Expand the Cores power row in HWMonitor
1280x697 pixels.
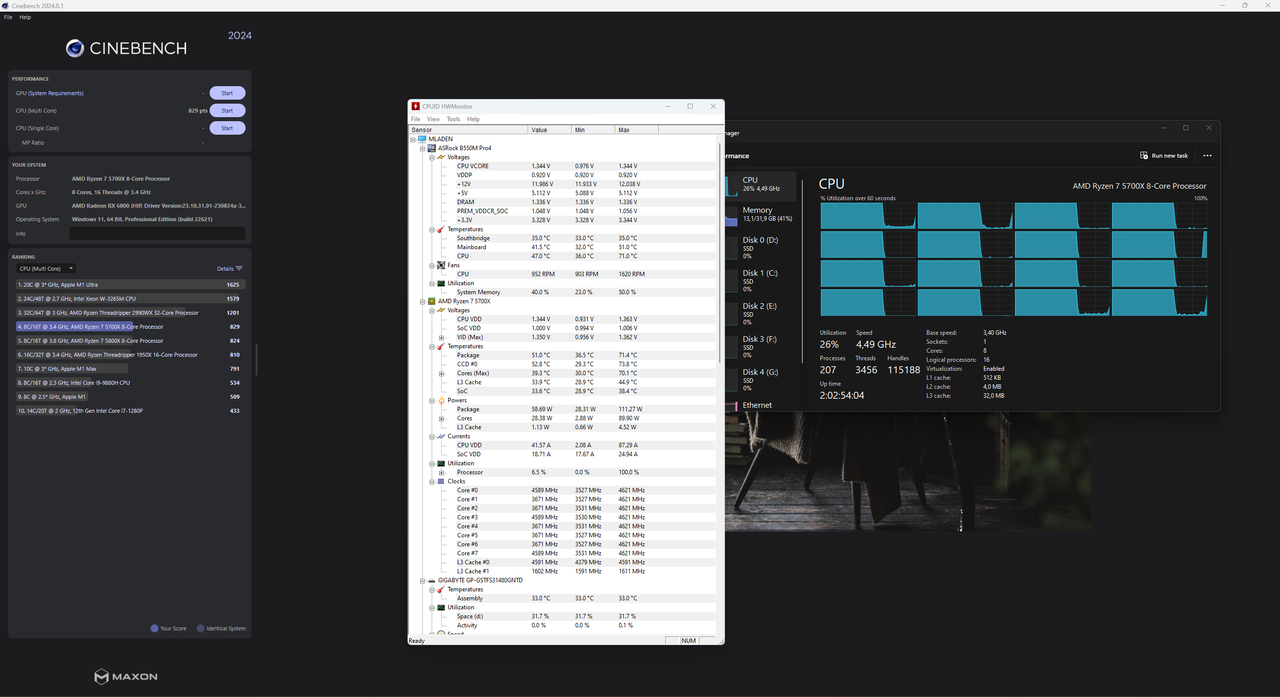pos(441,418)
